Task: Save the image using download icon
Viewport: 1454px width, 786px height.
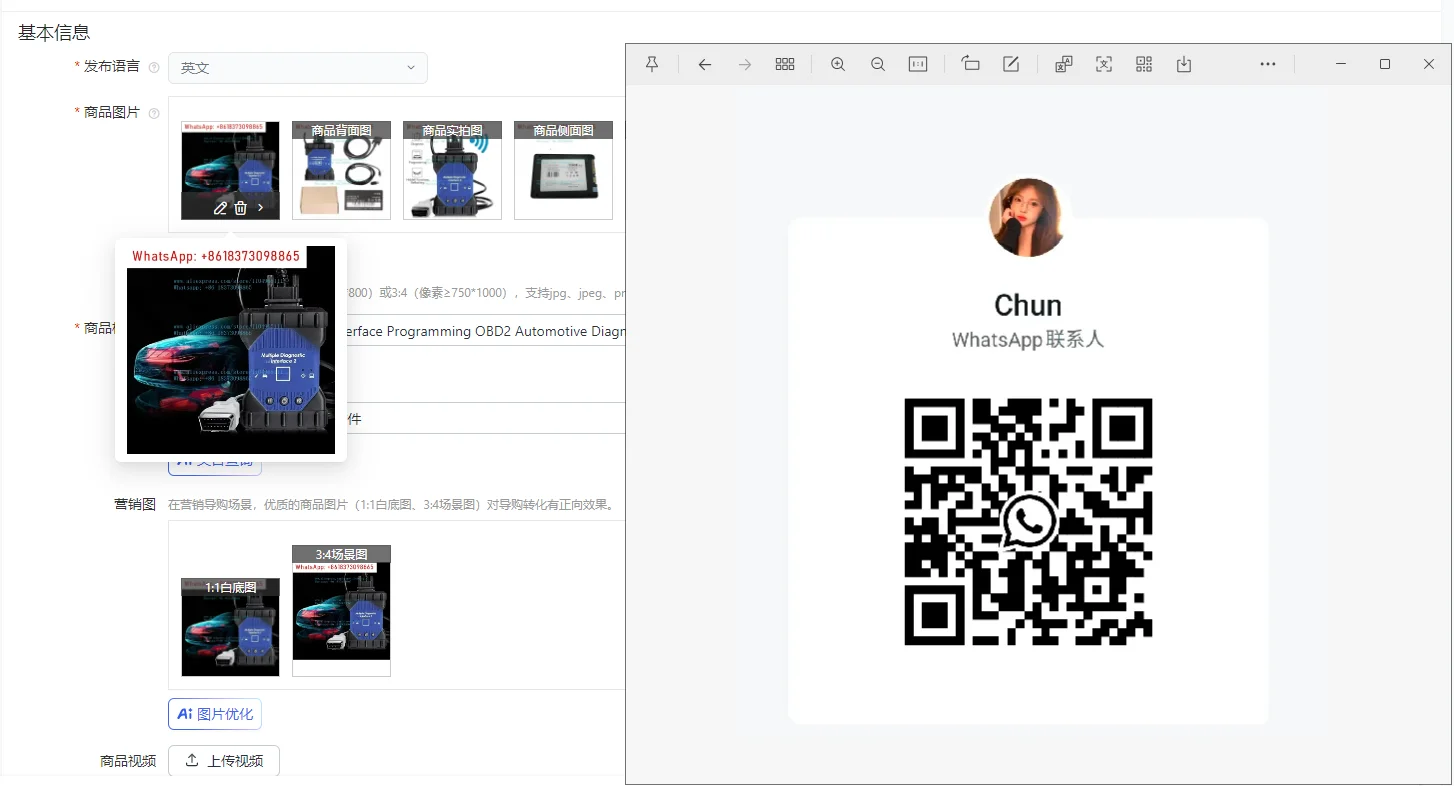Action: click(x=1184, y=64)
